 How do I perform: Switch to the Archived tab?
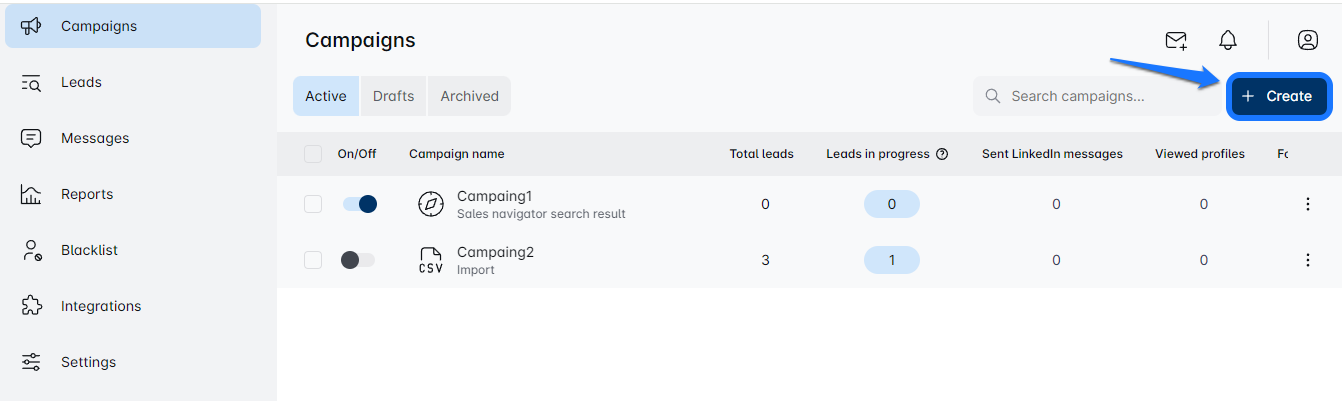tap(469, 96)
